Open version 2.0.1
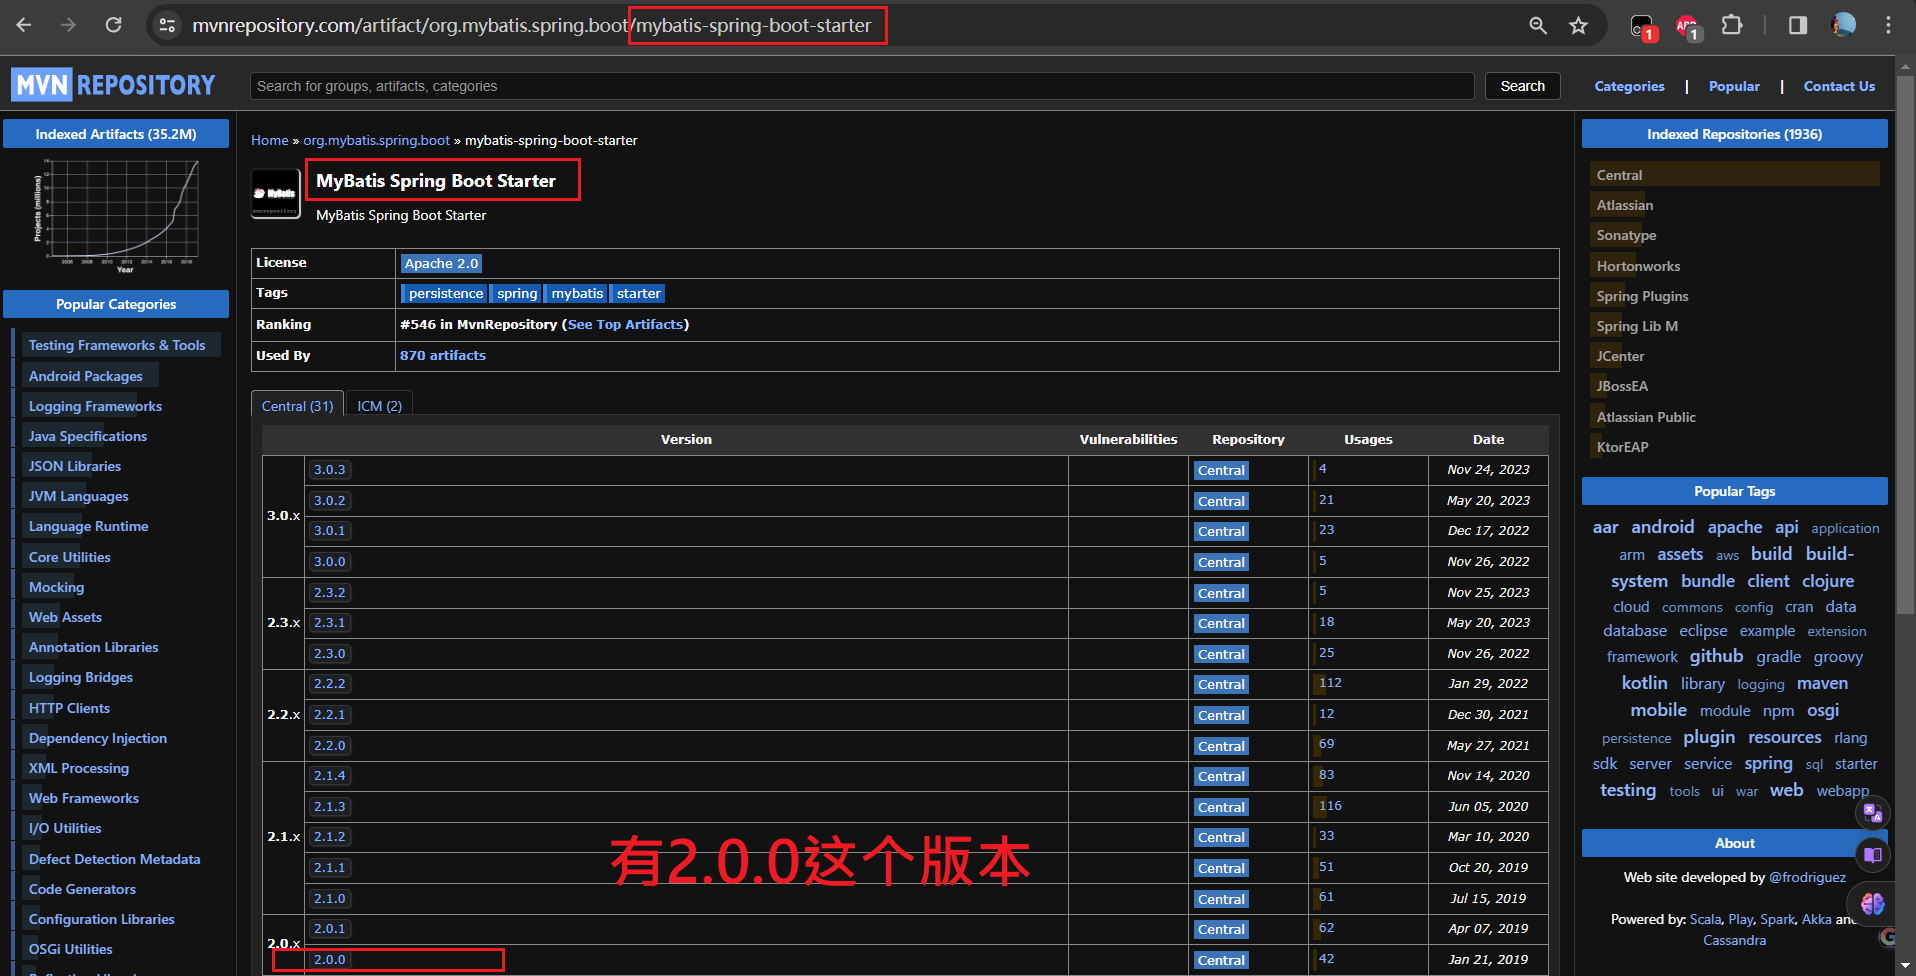Viewport: 1916px width, 976px height. coord(329,928)
